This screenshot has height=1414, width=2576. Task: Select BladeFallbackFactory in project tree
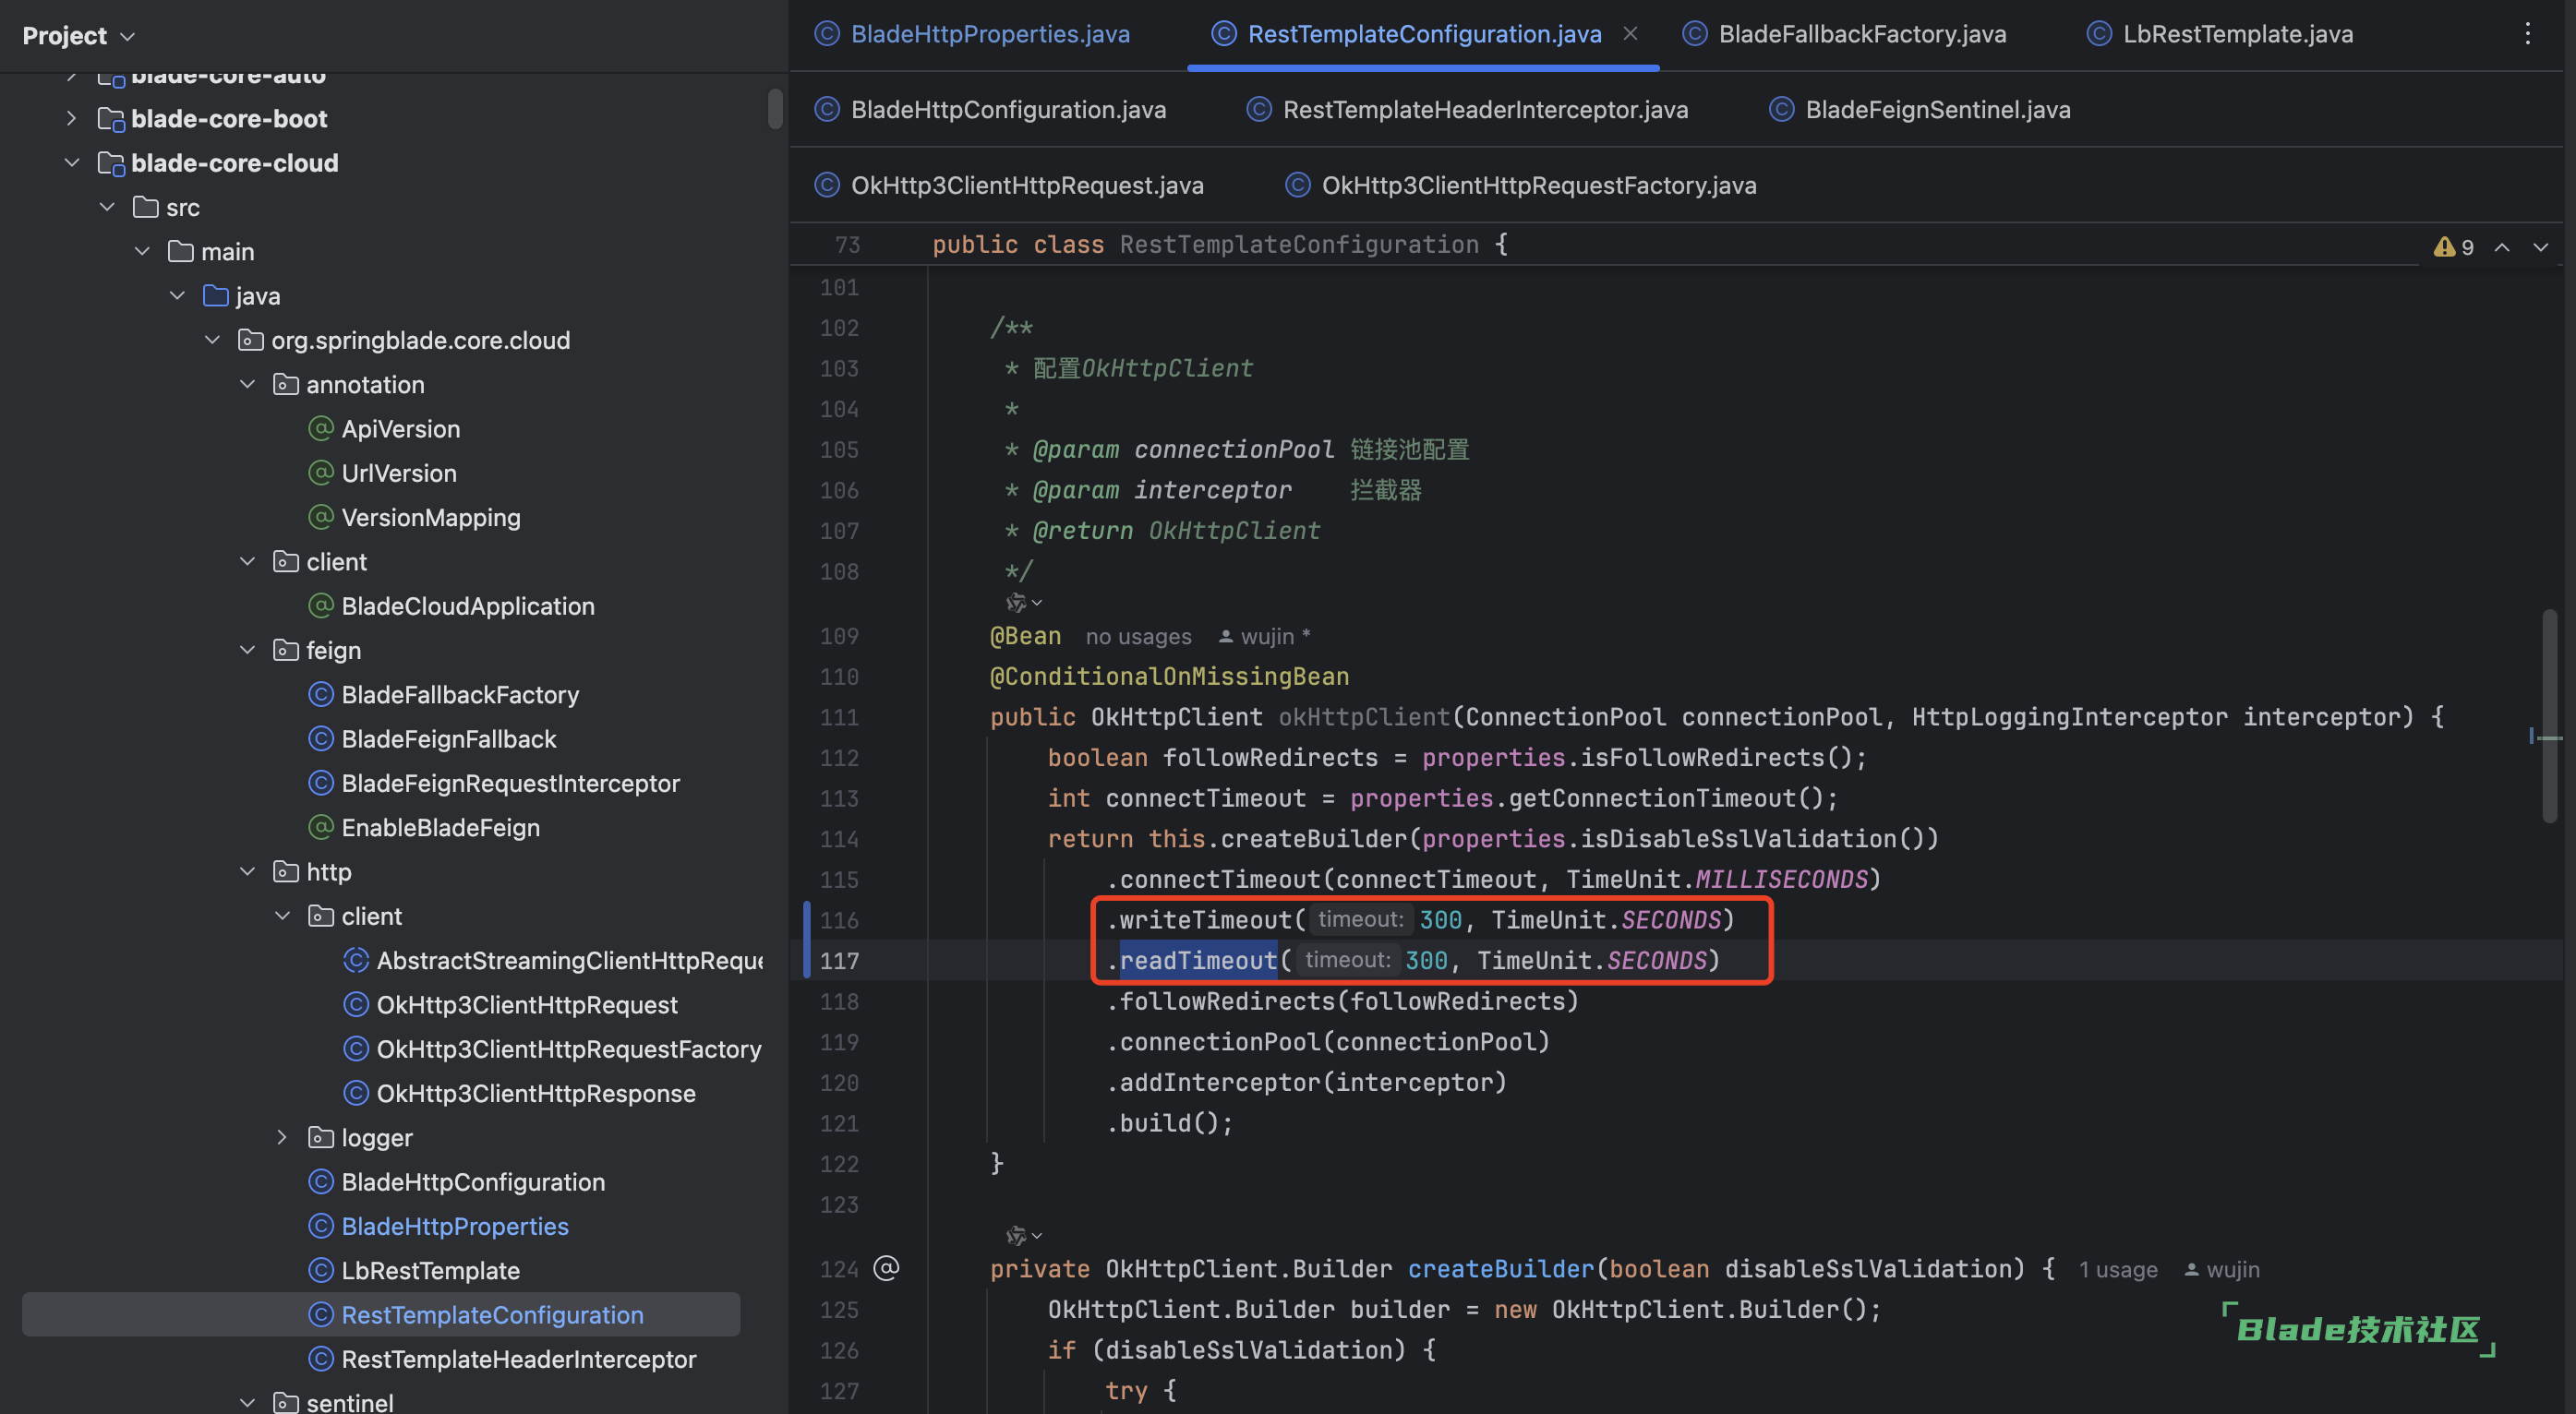tap(444, 694)
